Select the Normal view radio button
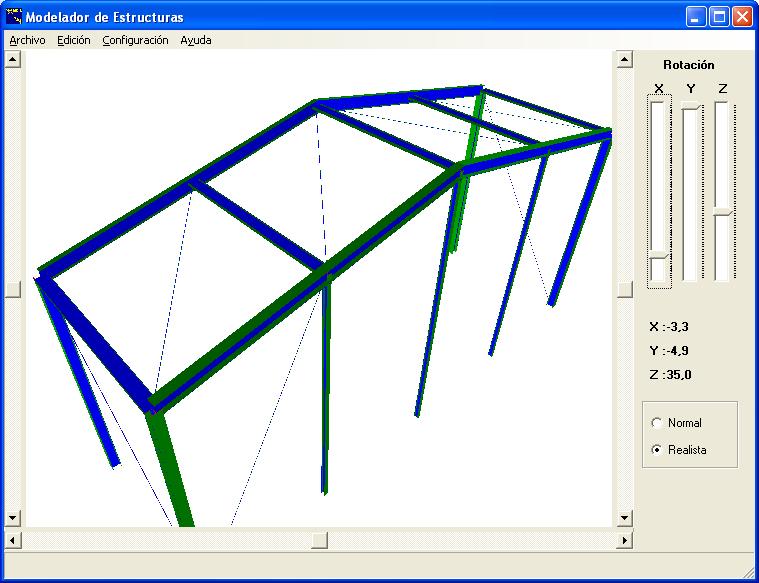The width and height of the screenshot is (759, 583). tap(657, 423)
